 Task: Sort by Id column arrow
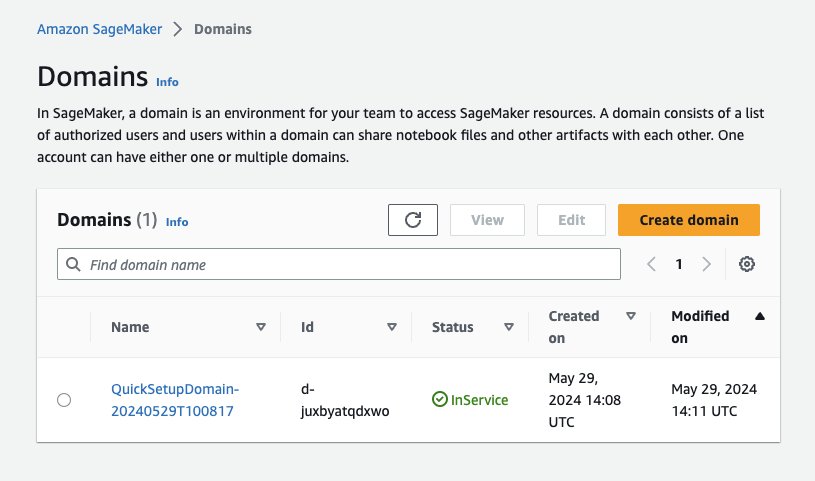(x=392, y=327)
